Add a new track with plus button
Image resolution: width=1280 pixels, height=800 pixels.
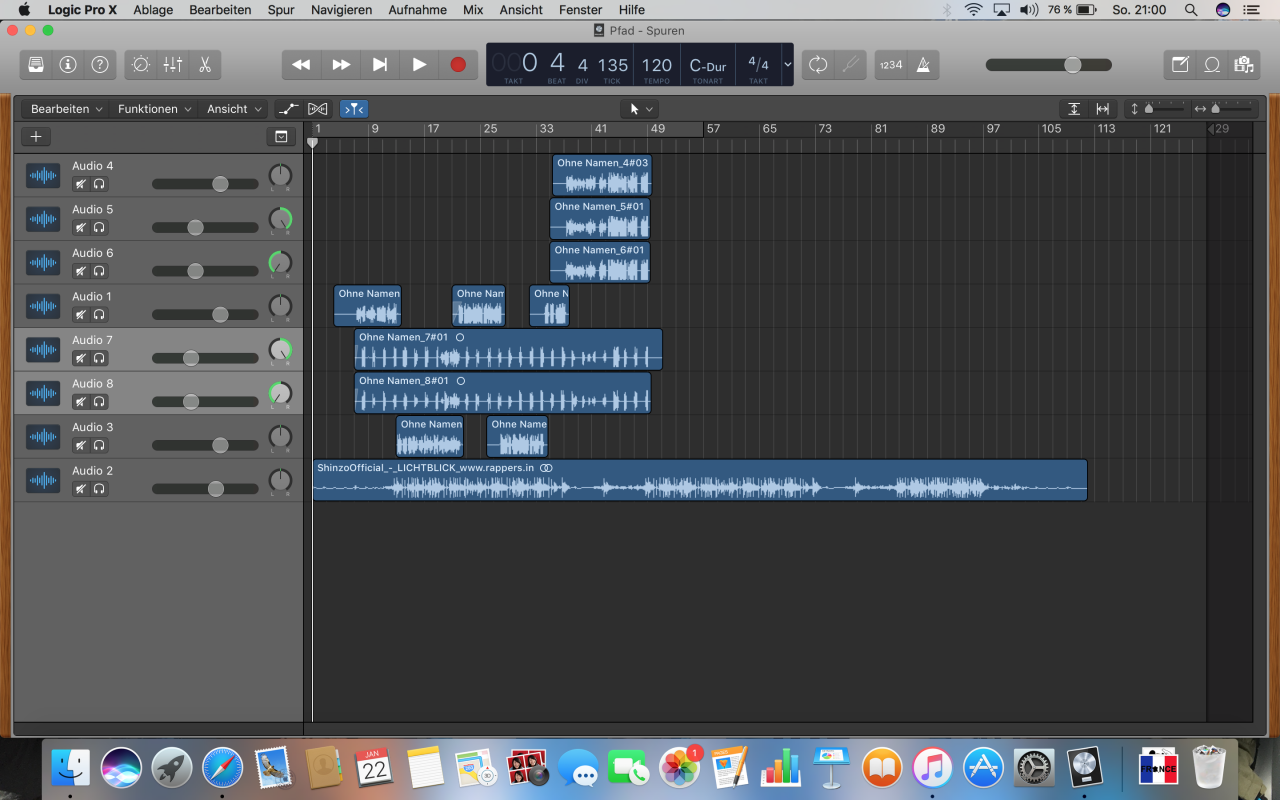tap(36, 137)
